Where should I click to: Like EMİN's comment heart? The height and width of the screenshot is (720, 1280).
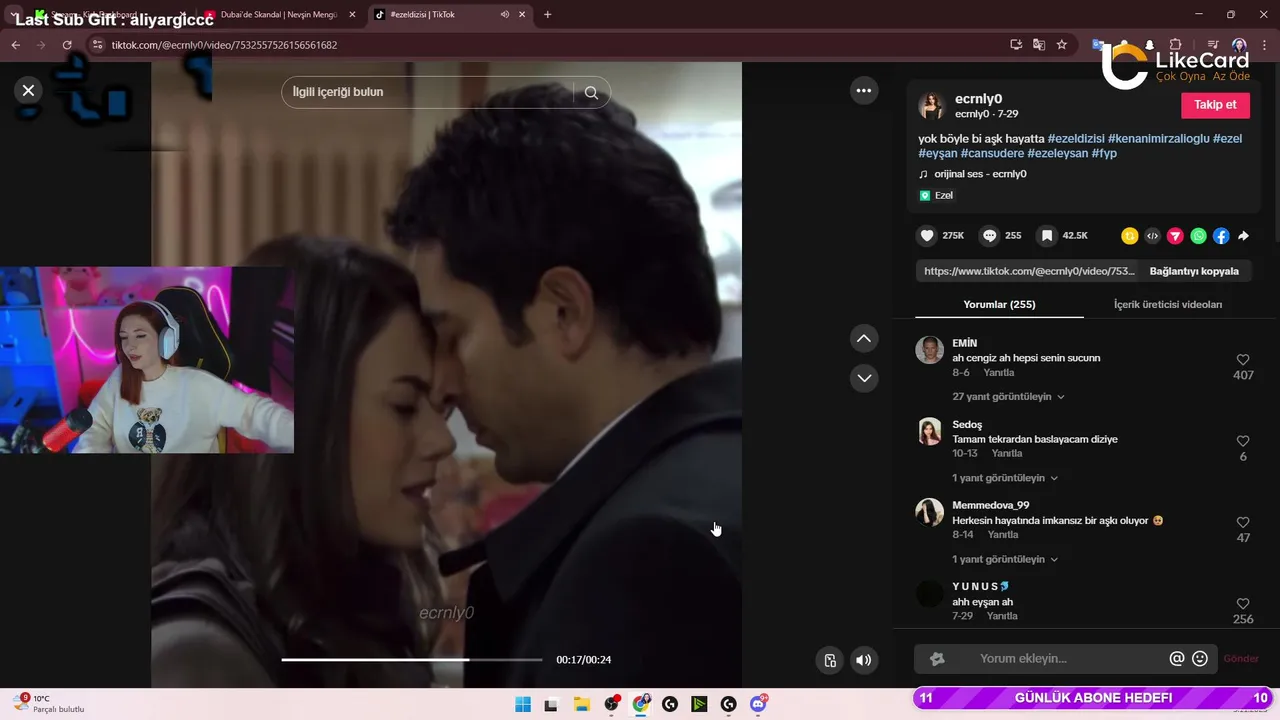pyautogui.click(x=1243, y=360)
